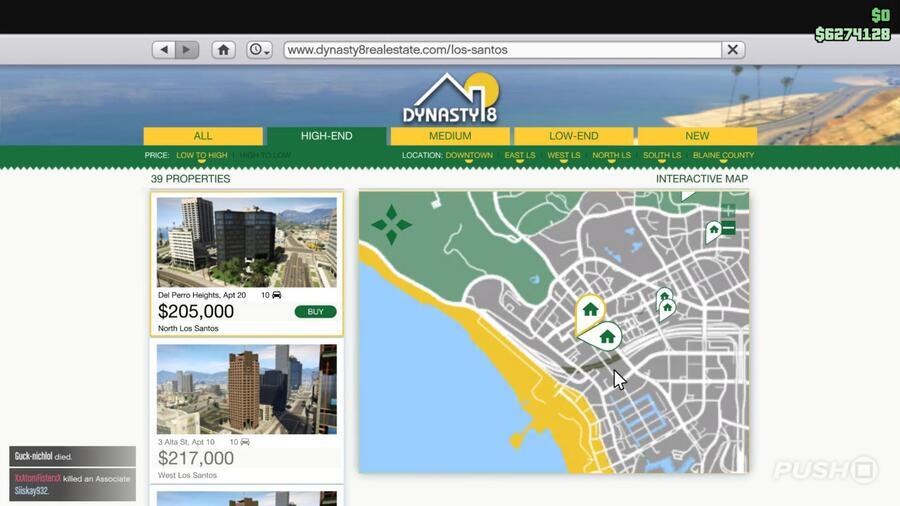This screenshot has height=506, width=900.
Task: Sort price LOW TO HIGH
Action: (x=201, y=155)
